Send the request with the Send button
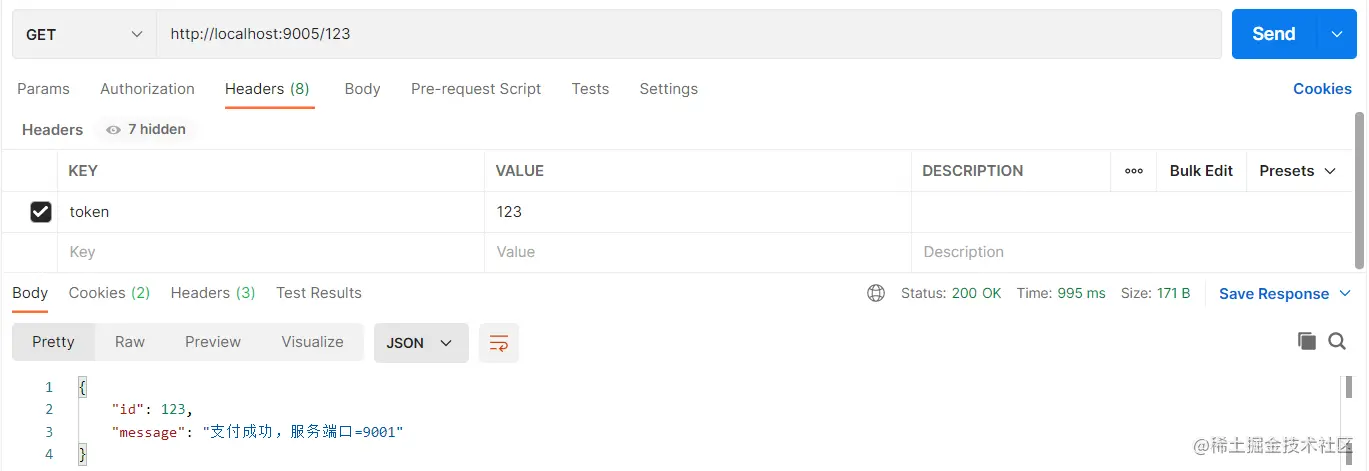Screen dimensions: 1369x471 tap(1274, 34)
